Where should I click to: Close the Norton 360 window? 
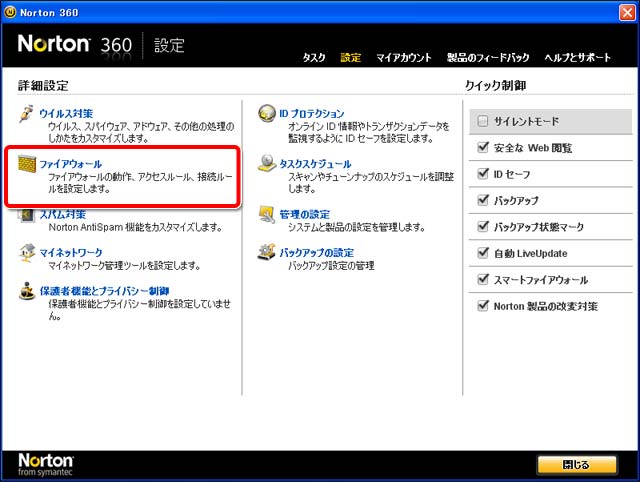click(627, 13)
